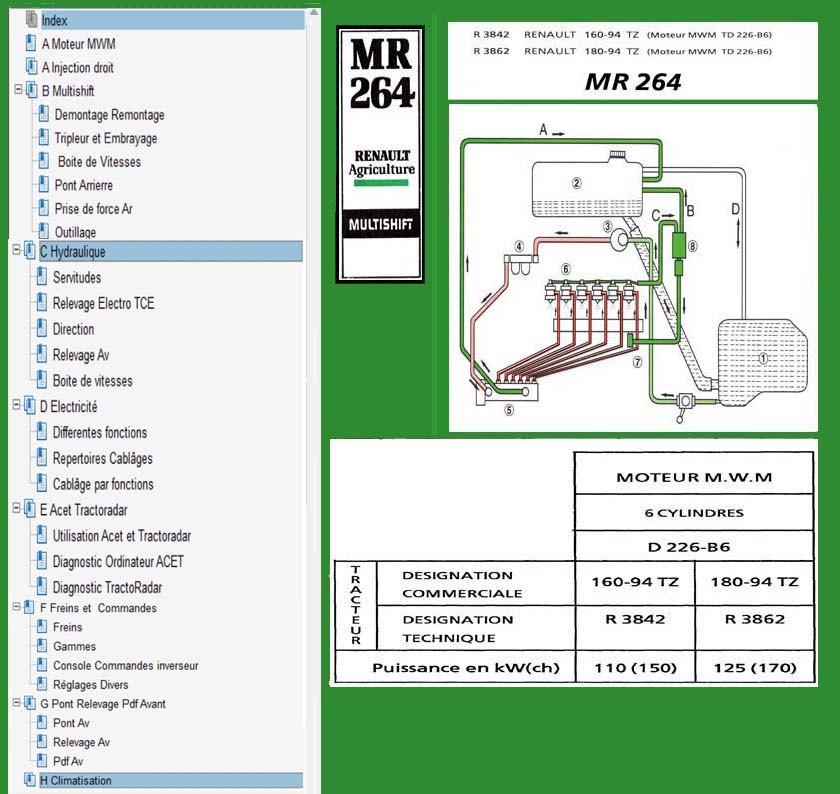Open Relevage Av under C Hydraulique

pos(81,355)
